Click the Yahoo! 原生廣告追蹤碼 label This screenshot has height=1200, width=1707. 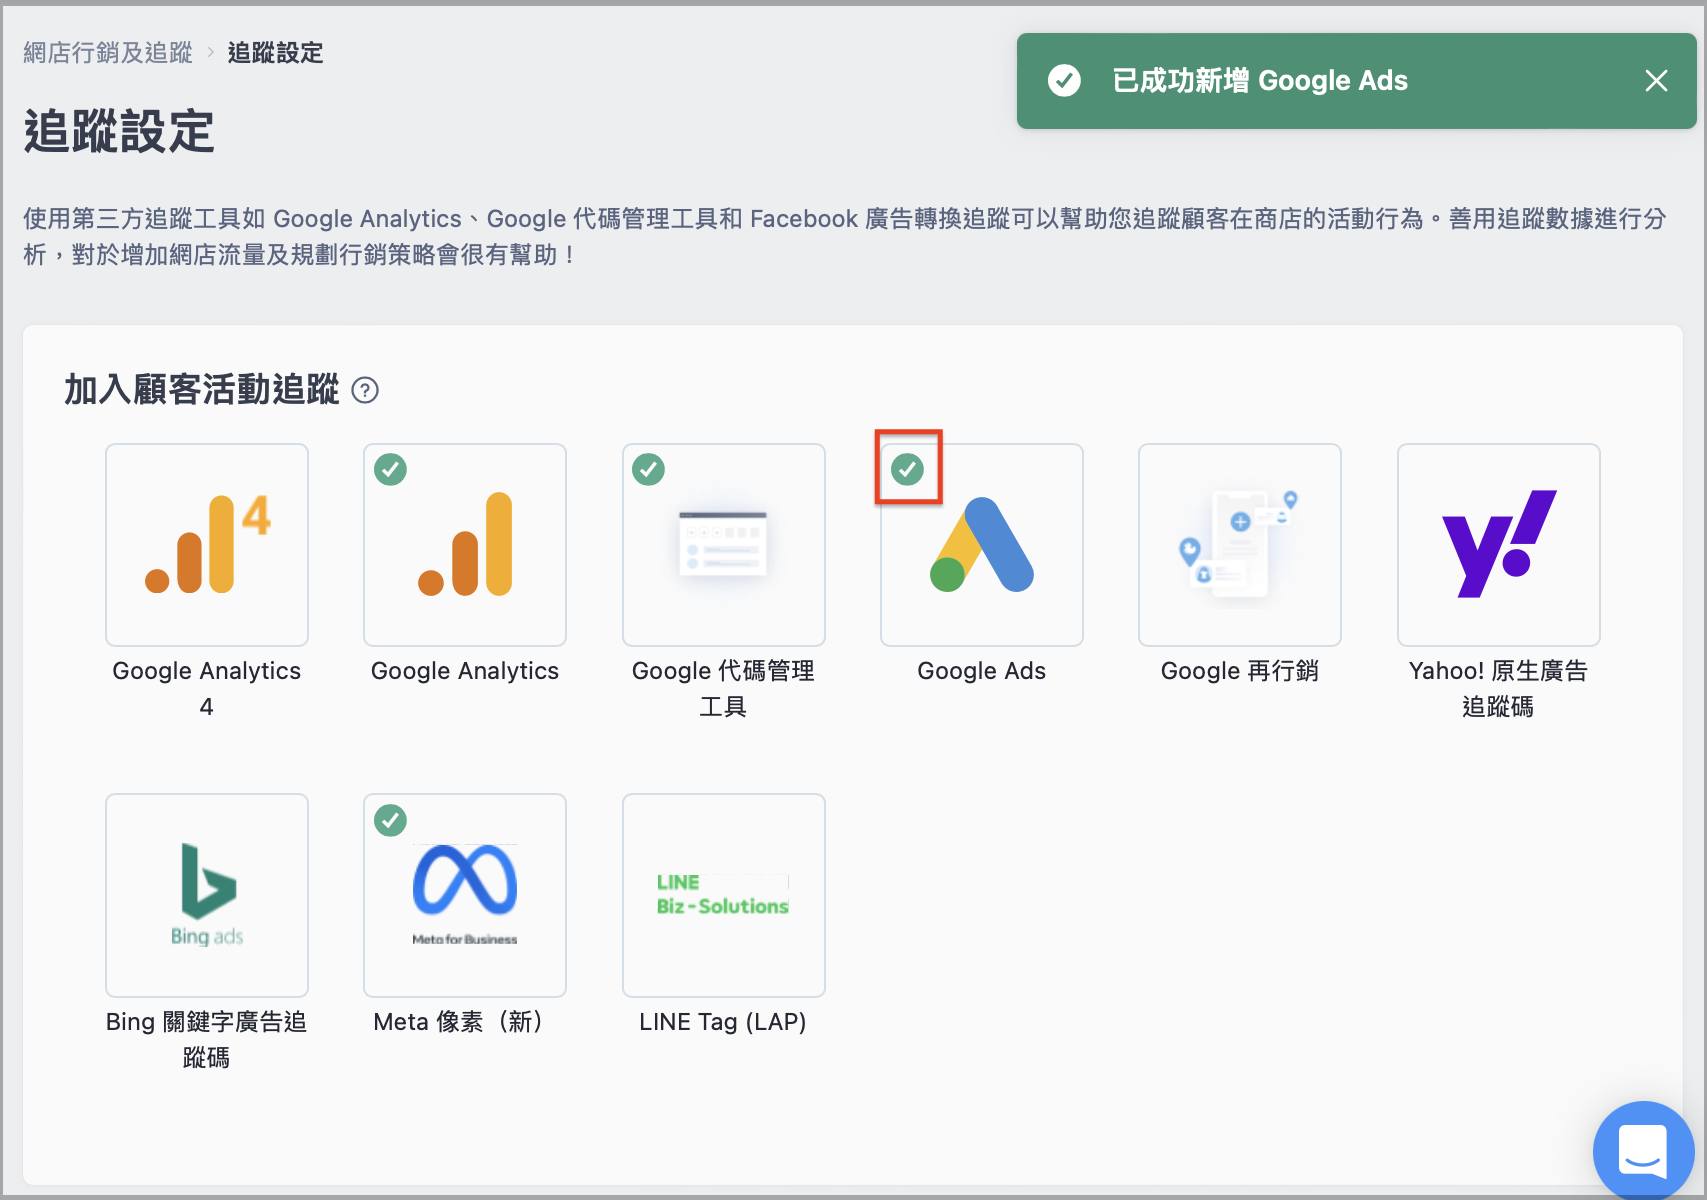pyautogui.click(x=1498, y=689)
